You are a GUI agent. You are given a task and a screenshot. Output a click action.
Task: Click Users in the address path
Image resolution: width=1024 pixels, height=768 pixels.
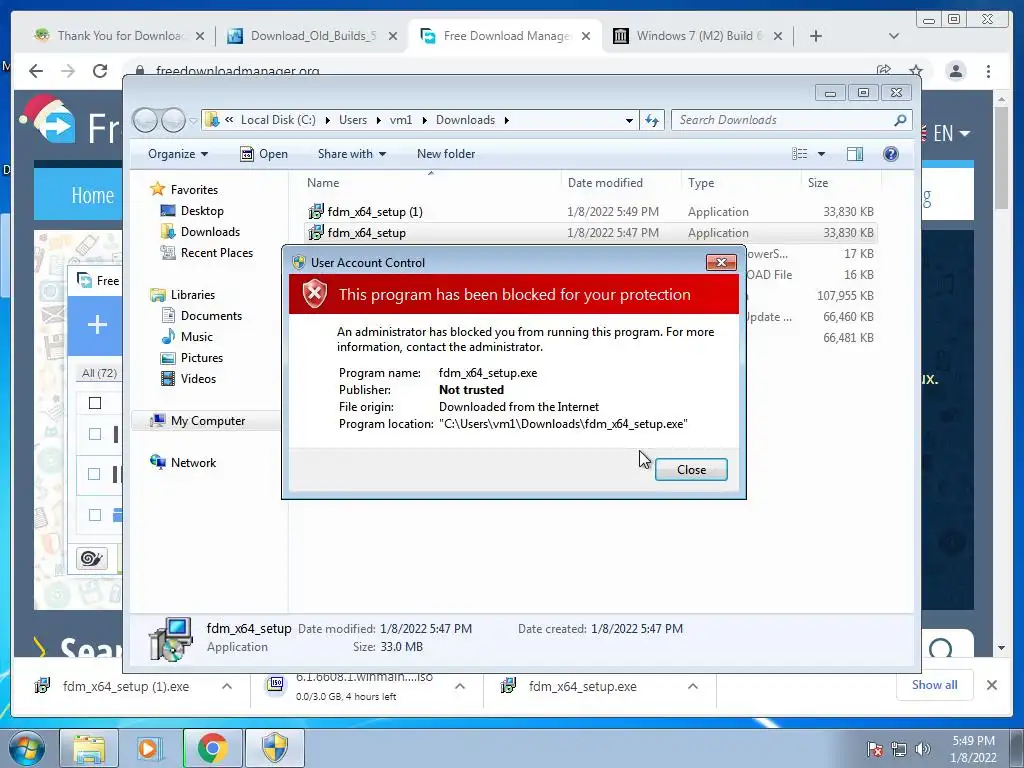coord(353,120)
